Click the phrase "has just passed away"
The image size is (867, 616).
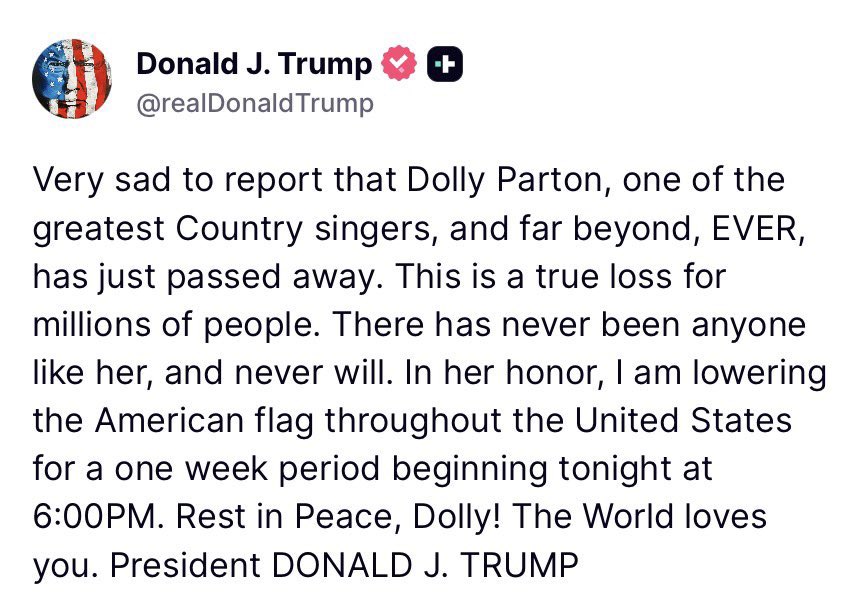point(203,276)
